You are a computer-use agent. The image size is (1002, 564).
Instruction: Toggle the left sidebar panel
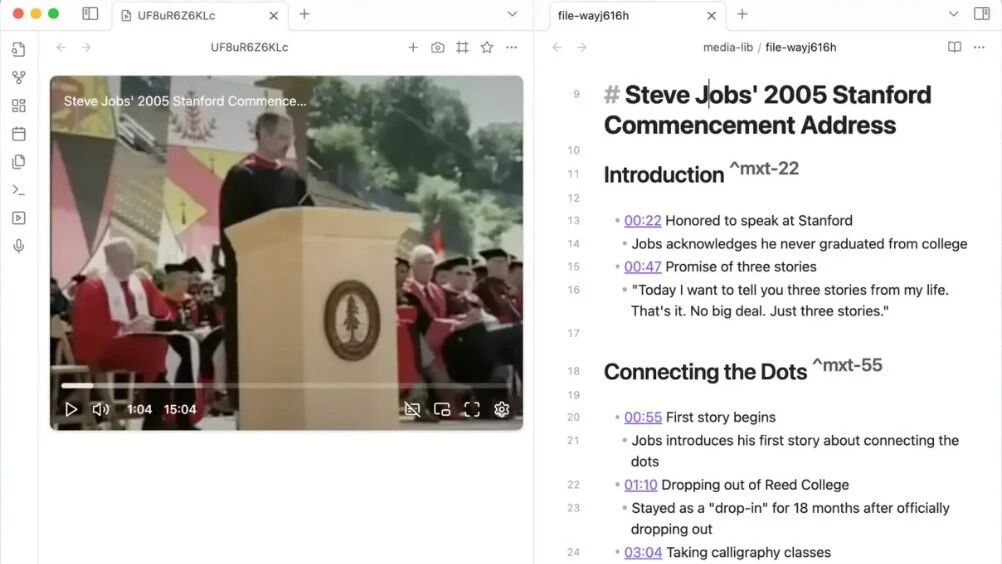pos(90,13)
